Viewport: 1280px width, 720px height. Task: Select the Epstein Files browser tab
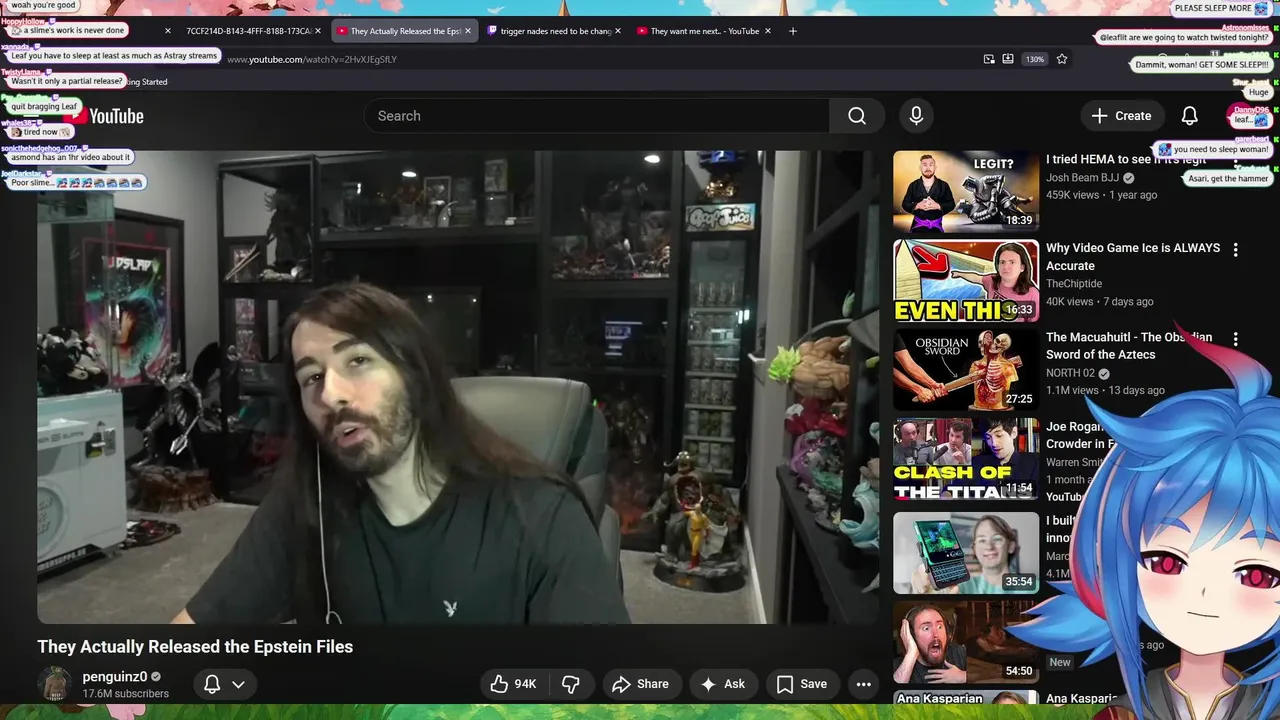coord(404,31)
